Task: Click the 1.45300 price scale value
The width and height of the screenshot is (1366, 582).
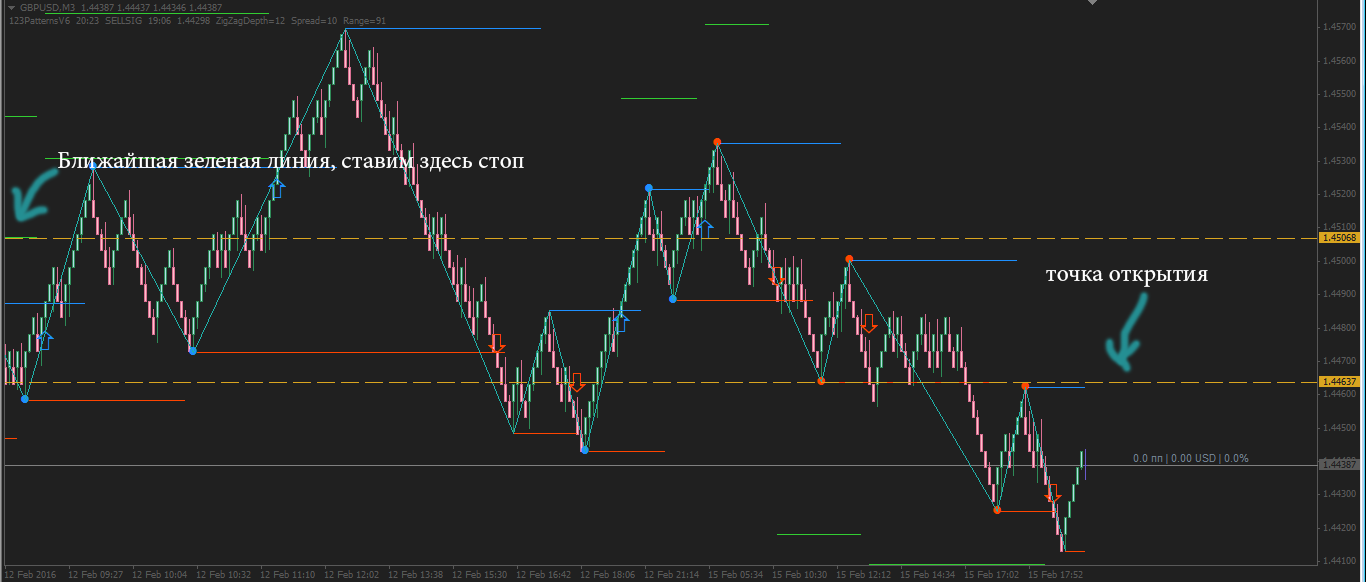Action: (1339, 160)
